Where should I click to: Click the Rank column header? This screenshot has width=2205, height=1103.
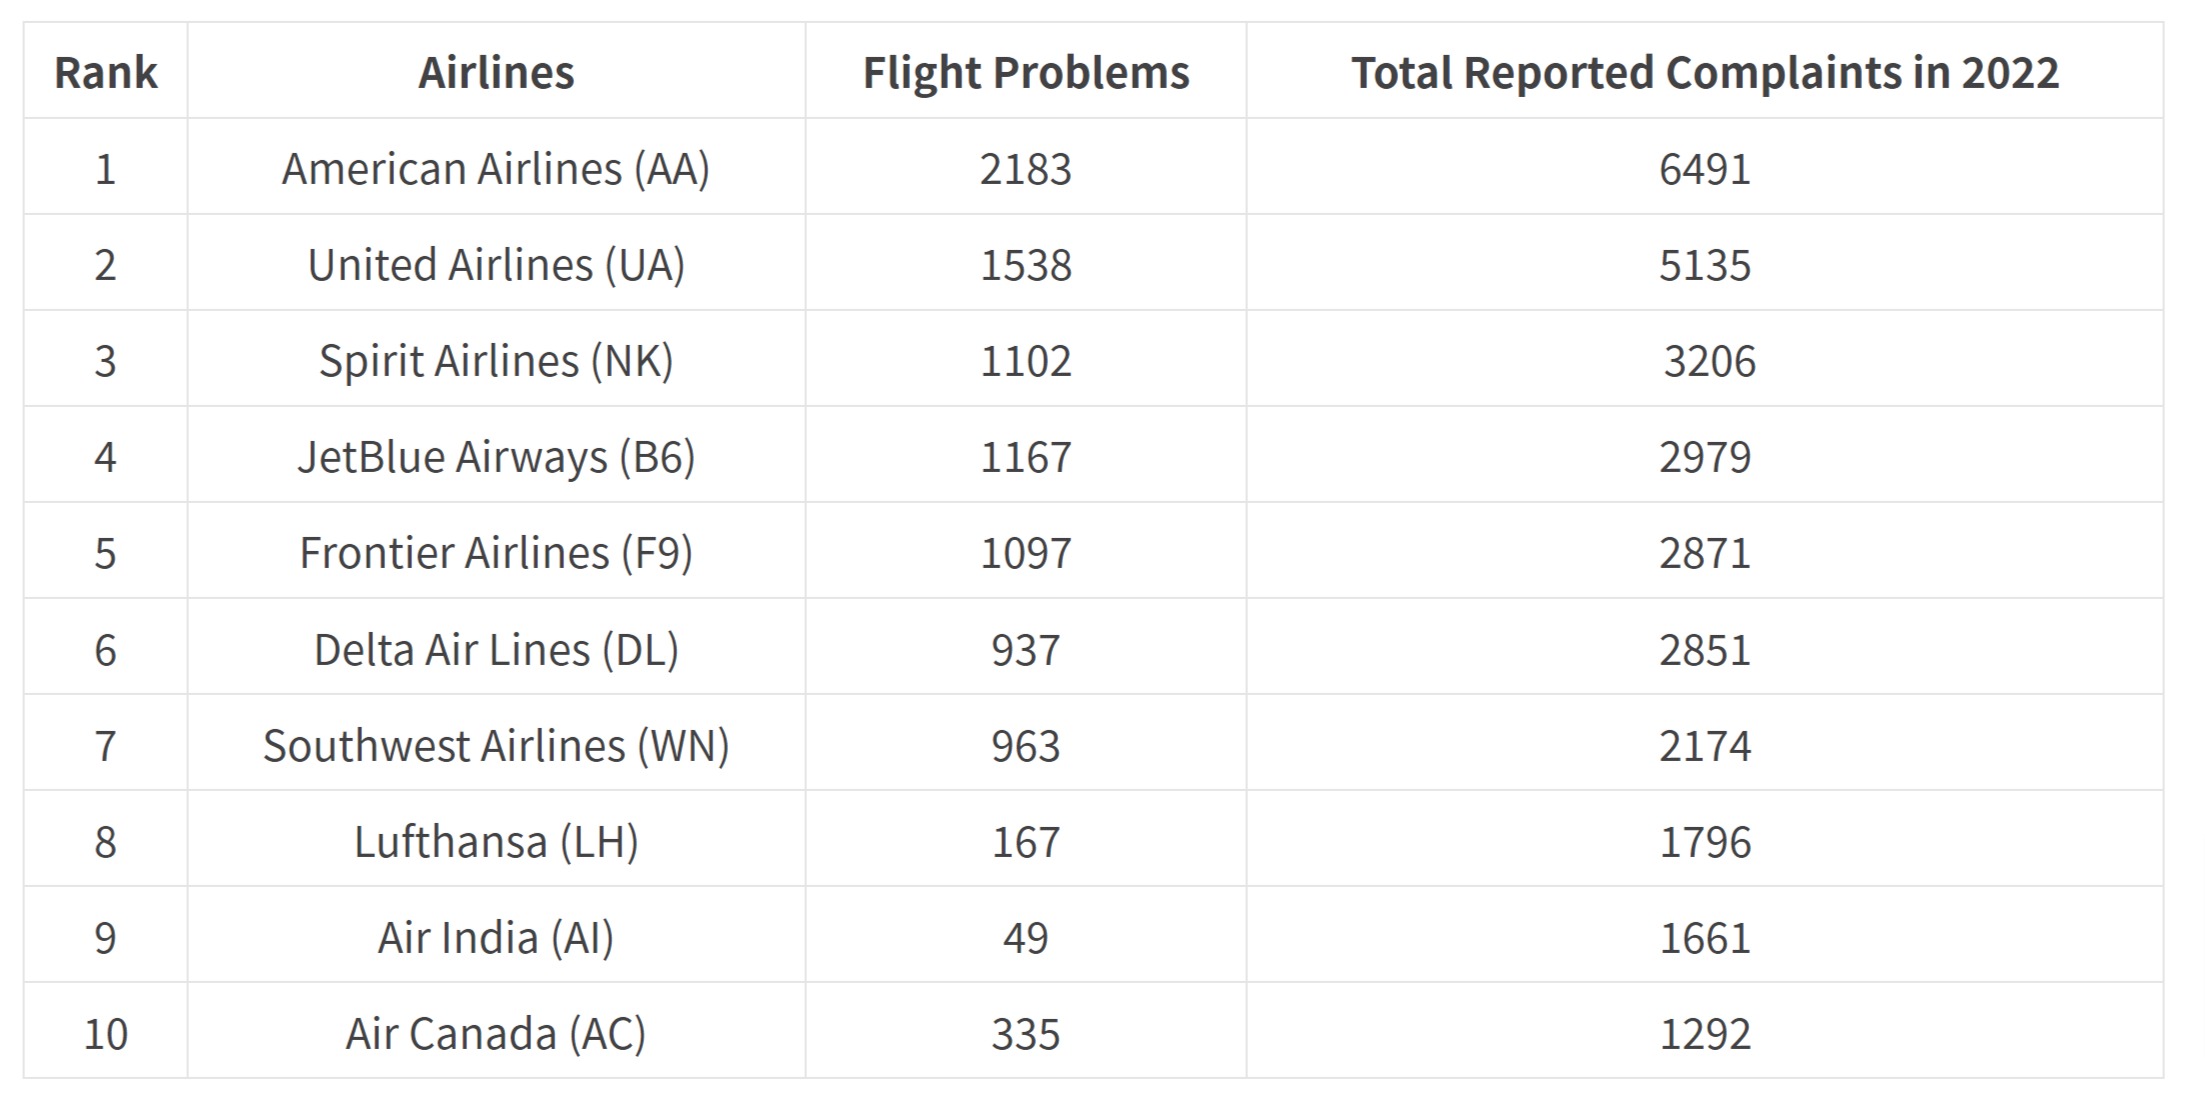coord(105,72)
